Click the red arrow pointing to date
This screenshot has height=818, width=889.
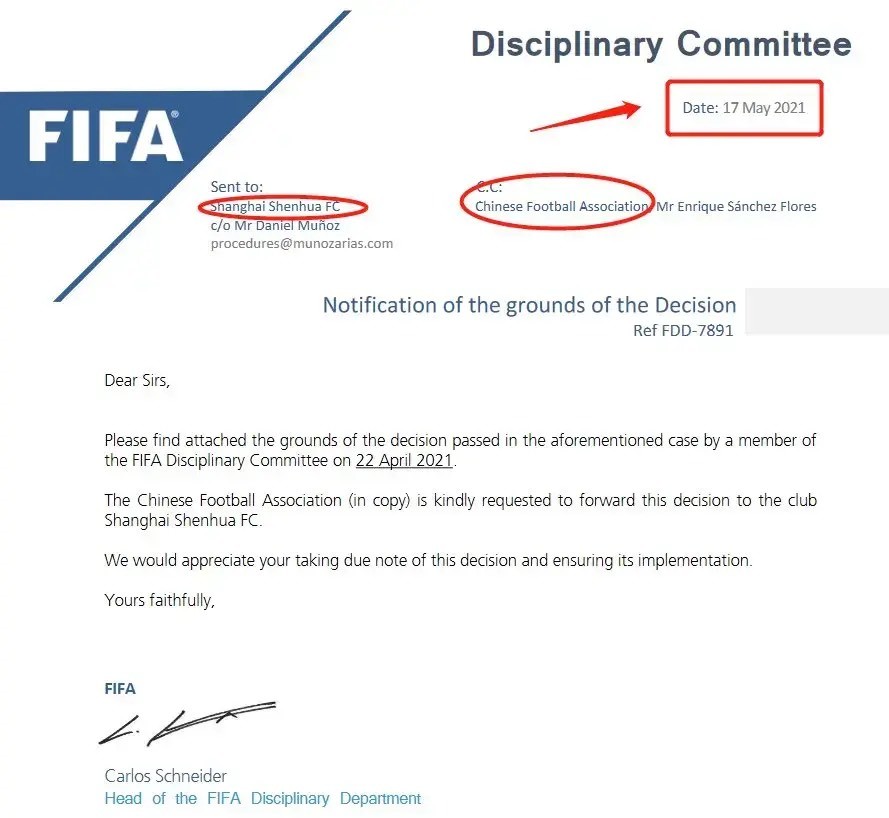pos(585,116)
